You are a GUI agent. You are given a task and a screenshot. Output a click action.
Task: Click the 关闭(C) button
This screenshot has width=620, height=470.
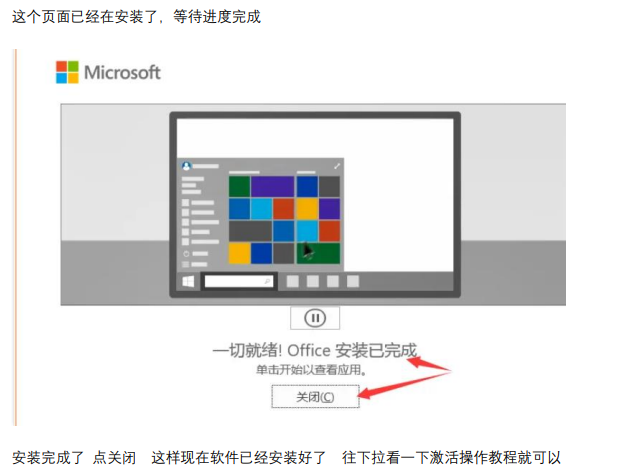point(315,396)
